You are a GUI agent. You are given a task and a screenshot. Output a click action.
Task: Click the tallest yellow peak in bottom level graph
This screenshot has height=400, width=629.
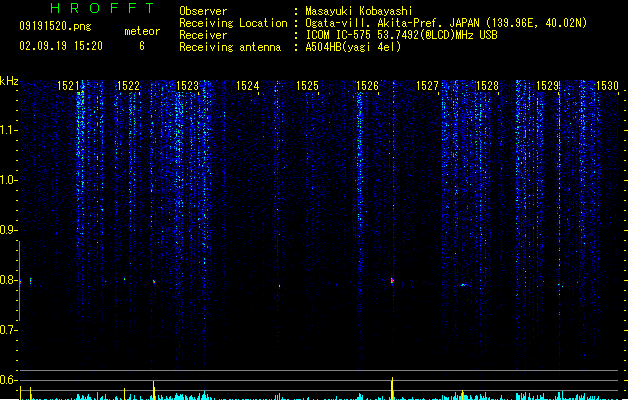click(392, 388)
